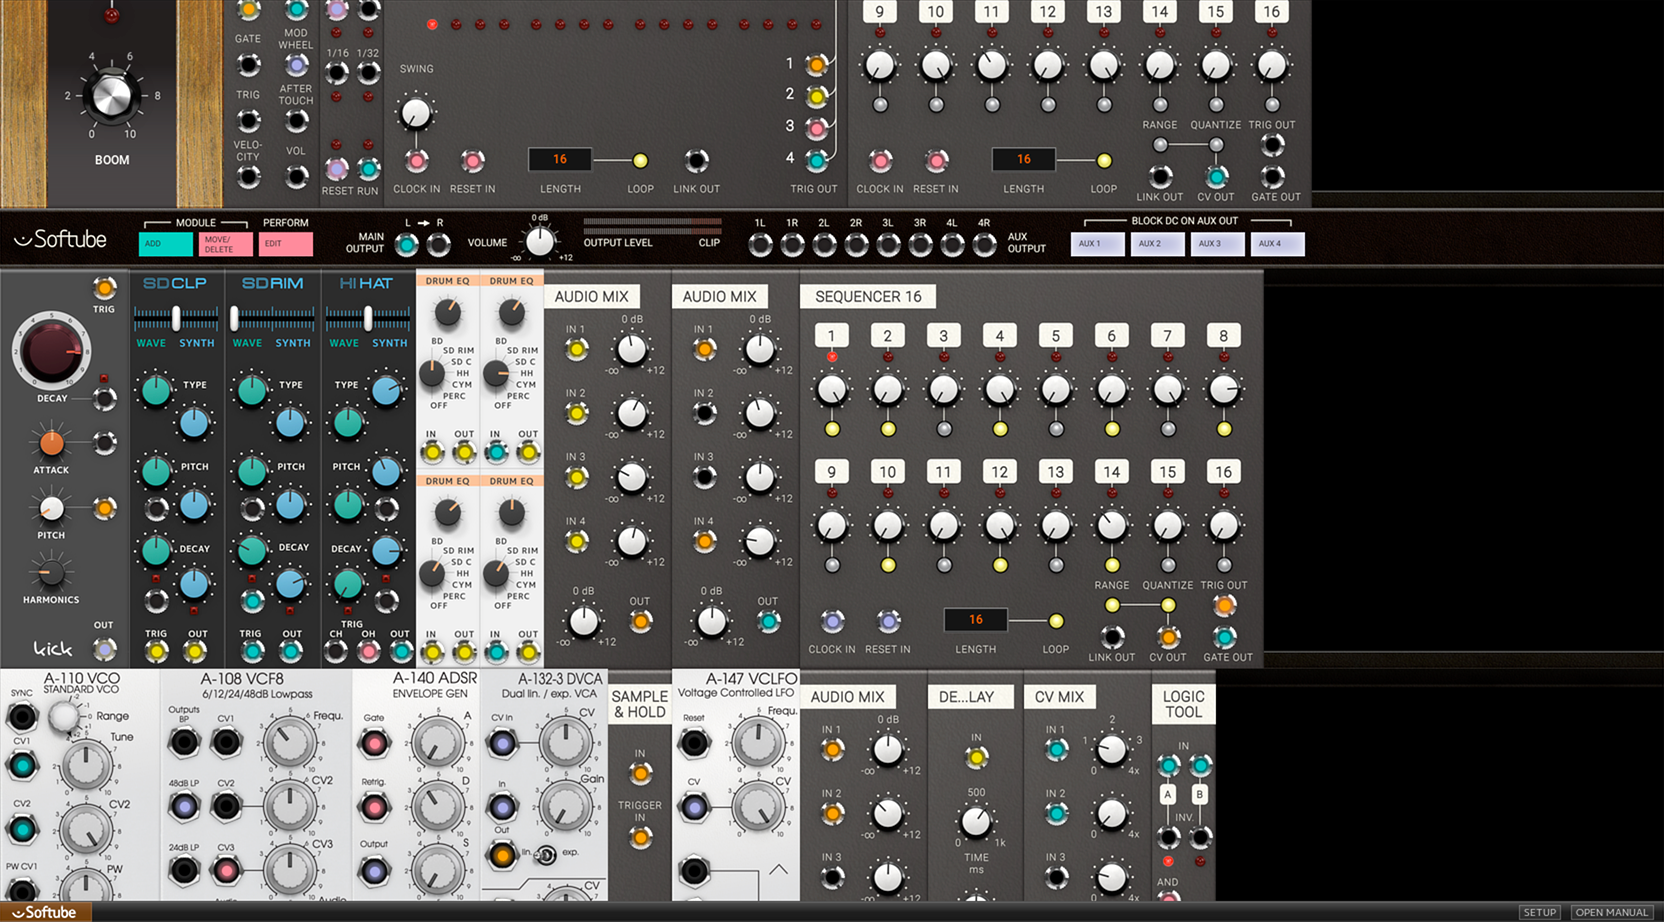Click the SWING knob
The image size is (1664, 922).
click(x=415, y=113)
